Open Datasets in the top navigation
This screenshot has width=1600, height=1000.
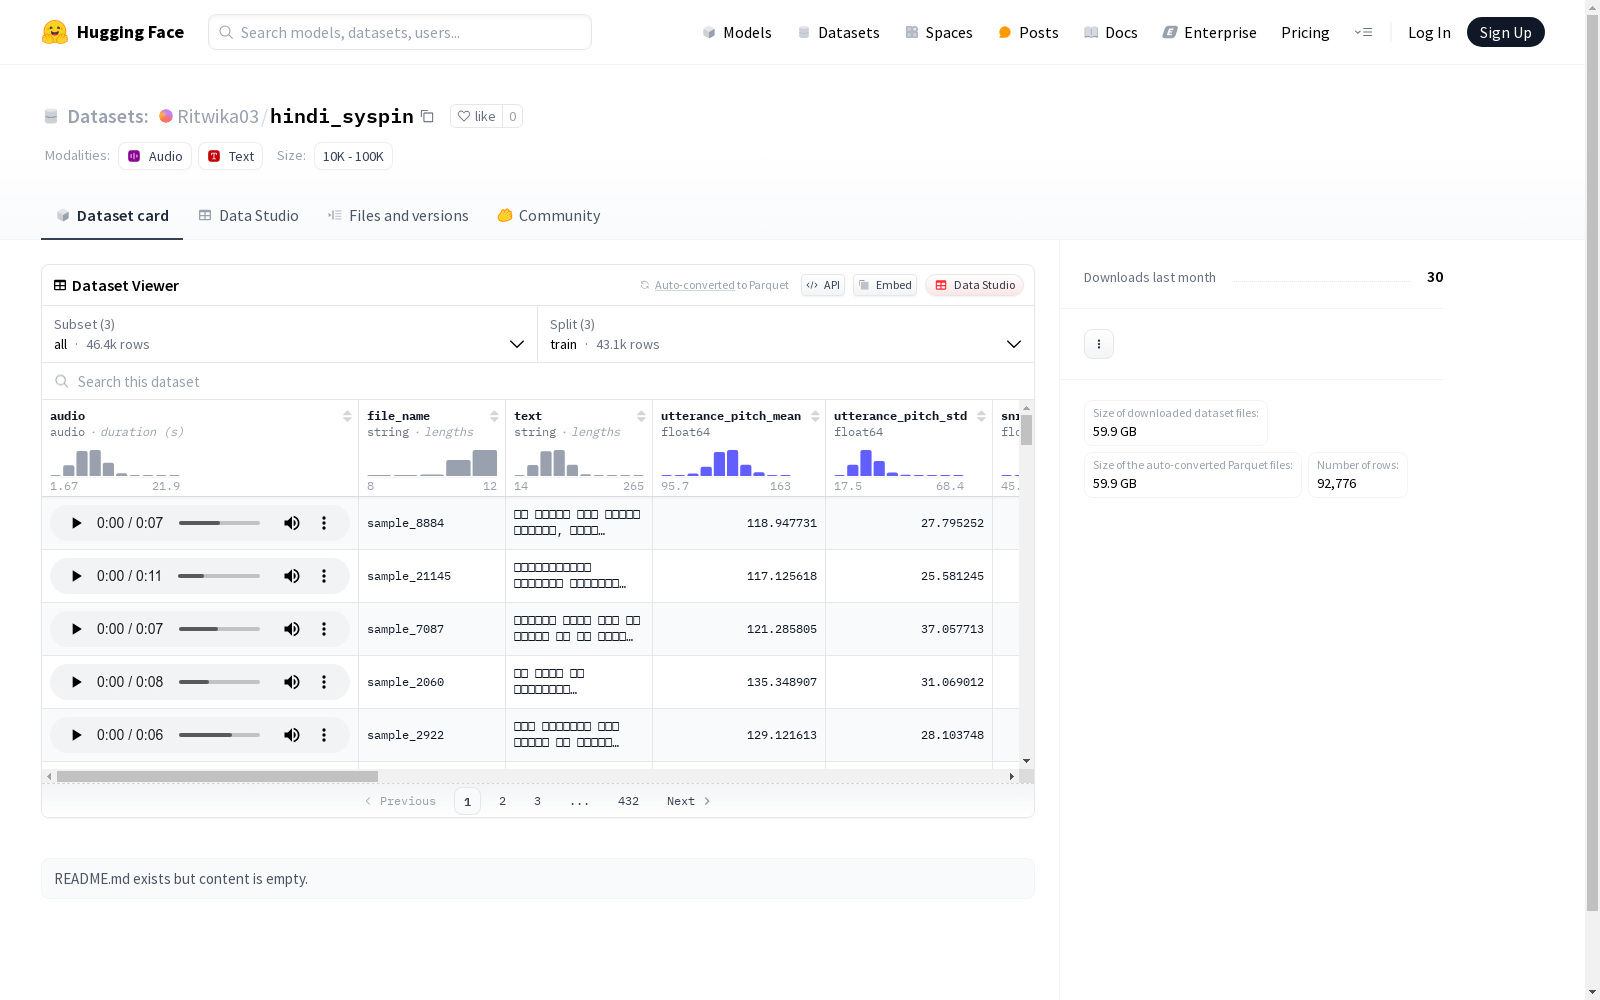tap(838, 32)
